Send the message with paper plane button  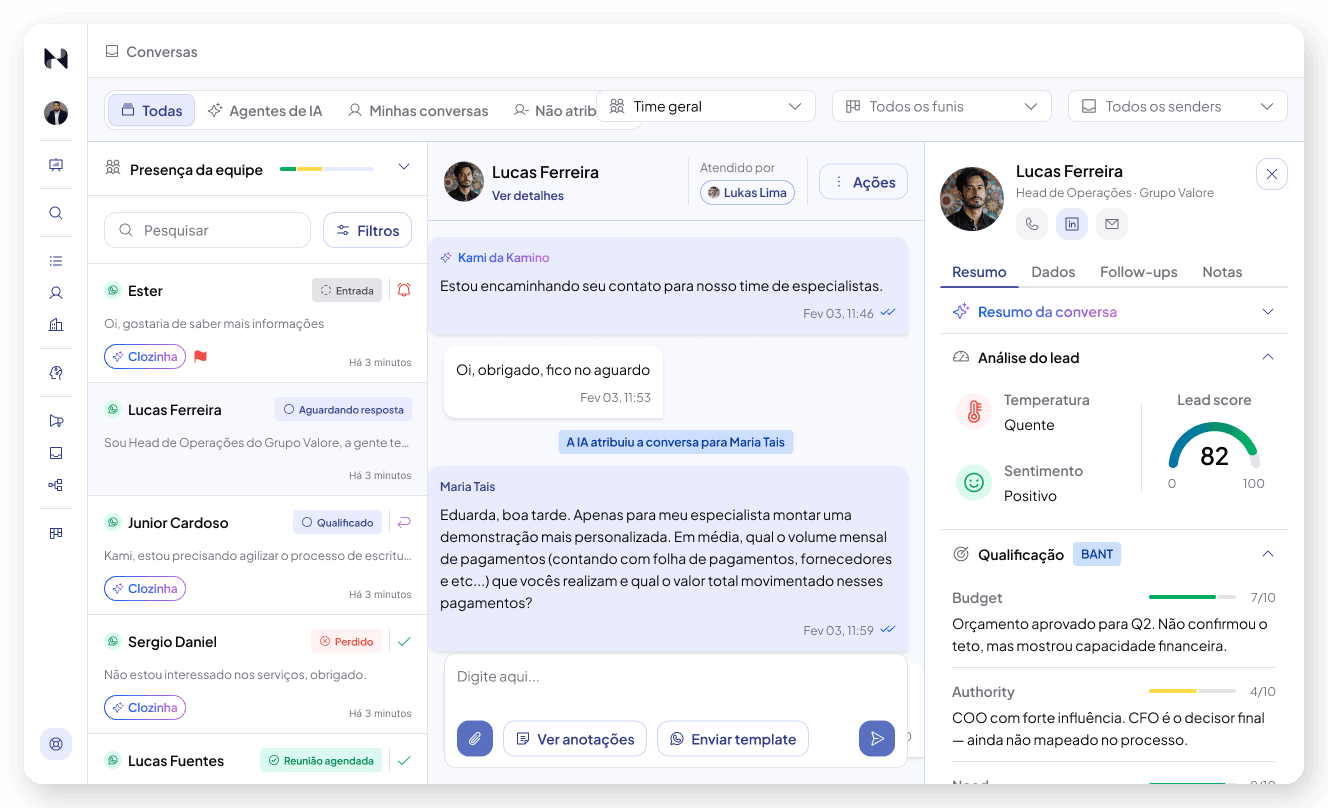coord(877,739)
